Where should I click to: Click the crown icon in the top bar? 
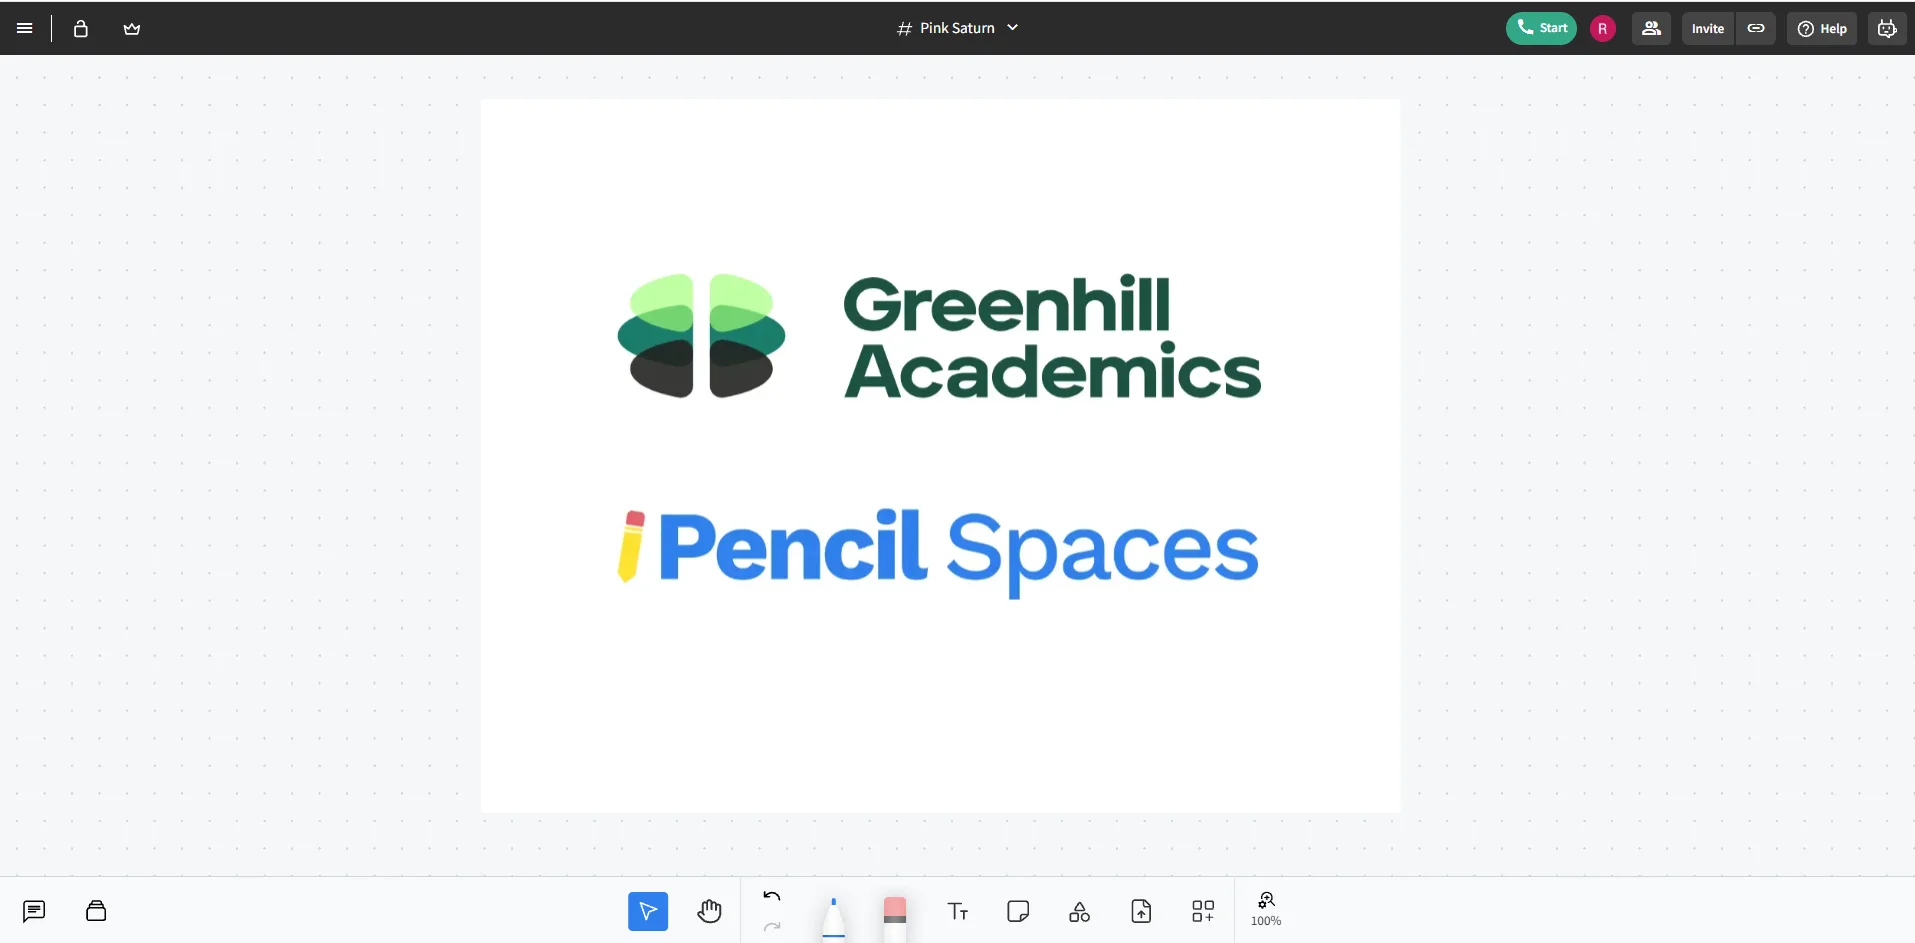(x=132, y=28)
